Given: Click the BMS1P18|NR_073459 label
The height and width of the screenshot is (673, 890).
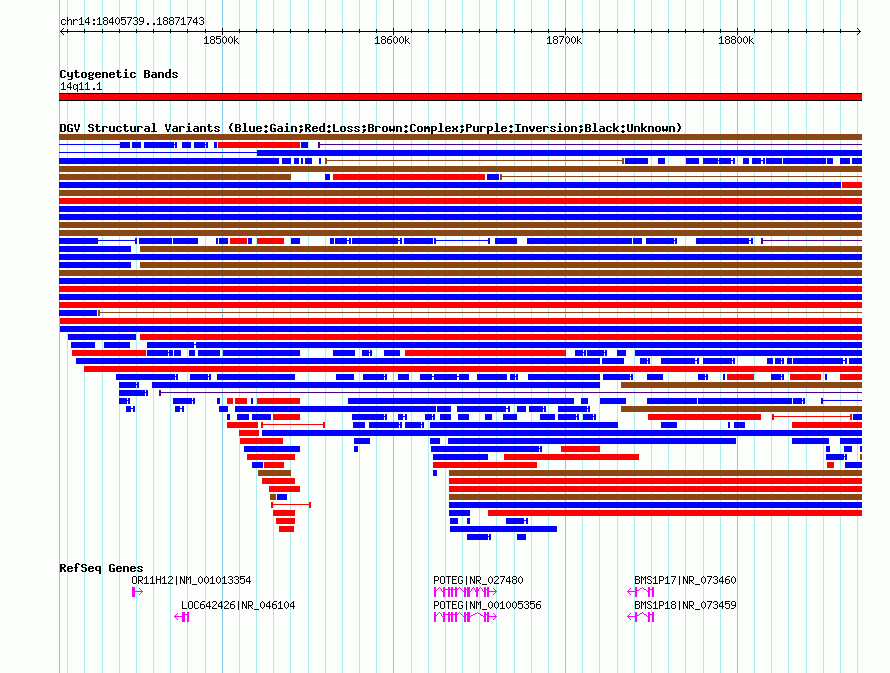Looking at the screenshot, I should coord(685,605).
